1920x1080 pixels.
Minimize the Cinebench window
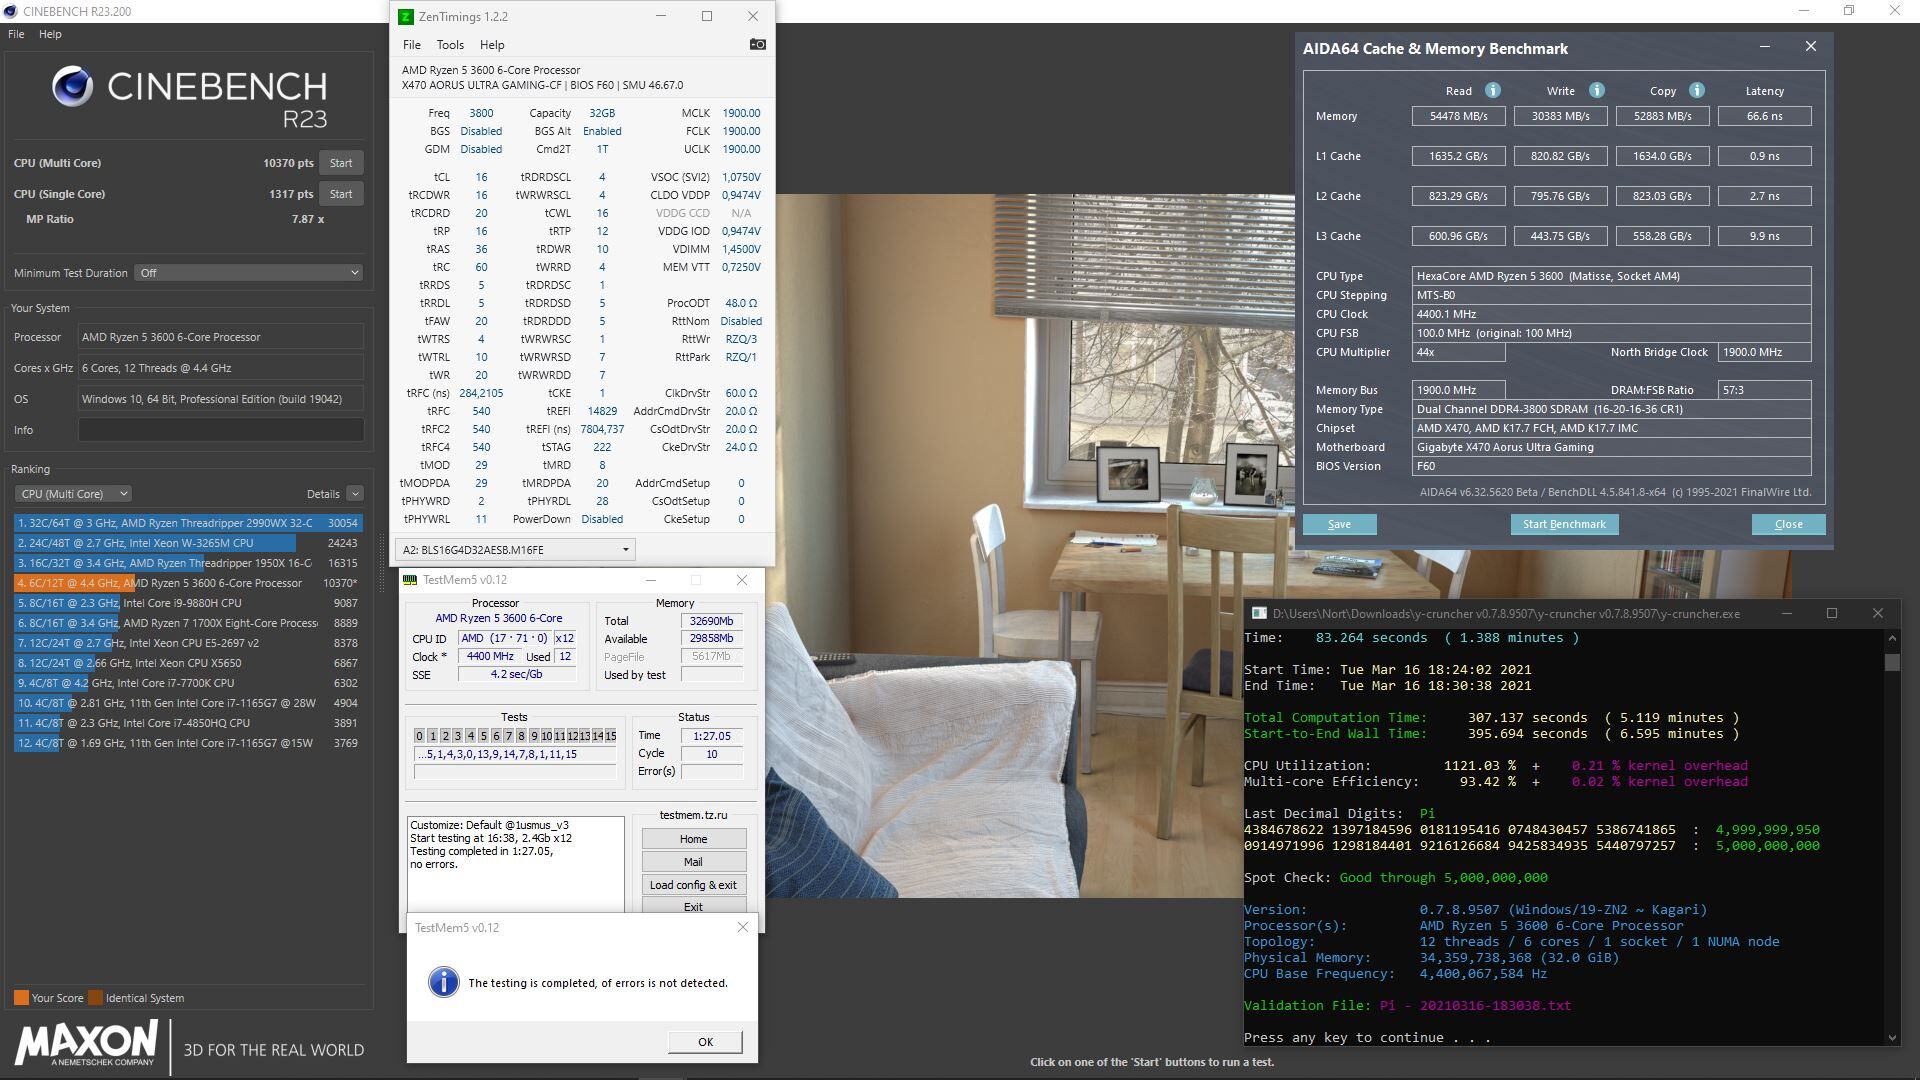click(1805, 11)
